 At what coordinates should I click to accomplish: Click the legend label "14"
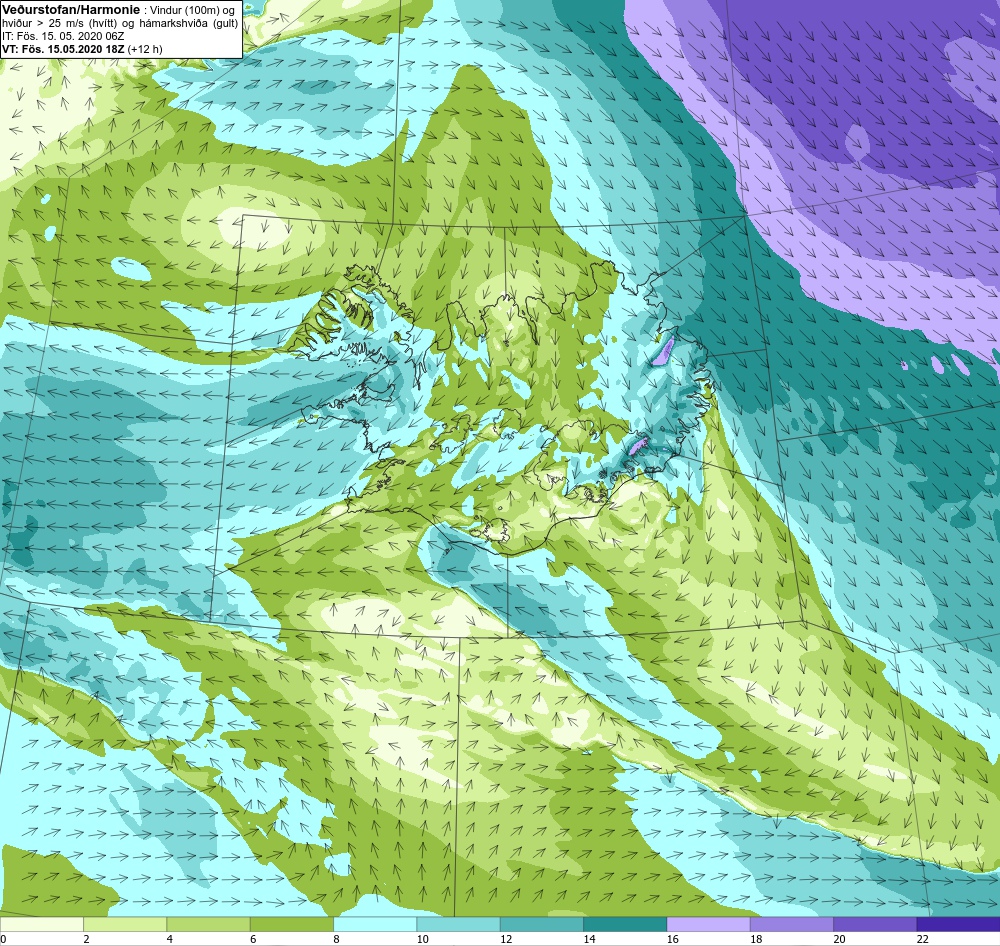tap(589, 939)
